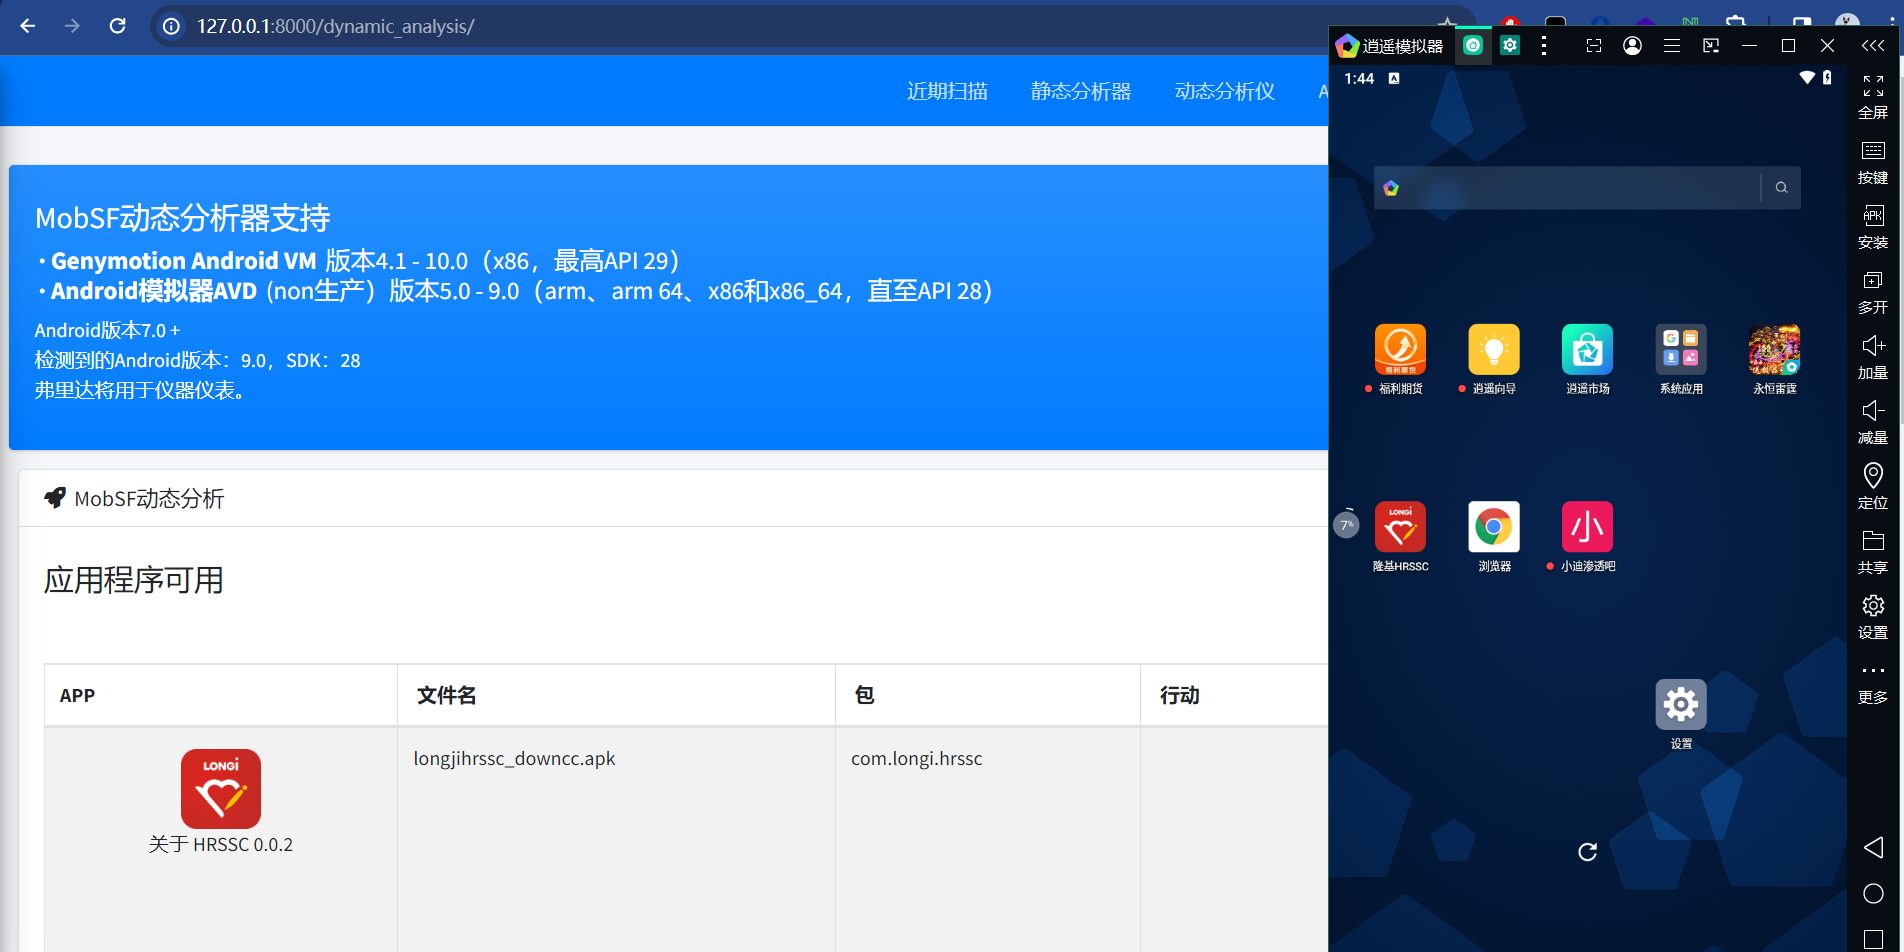The image size is (1904, 952).
Task: Click the 7% progress badge
Action: tap(1347, 524)
